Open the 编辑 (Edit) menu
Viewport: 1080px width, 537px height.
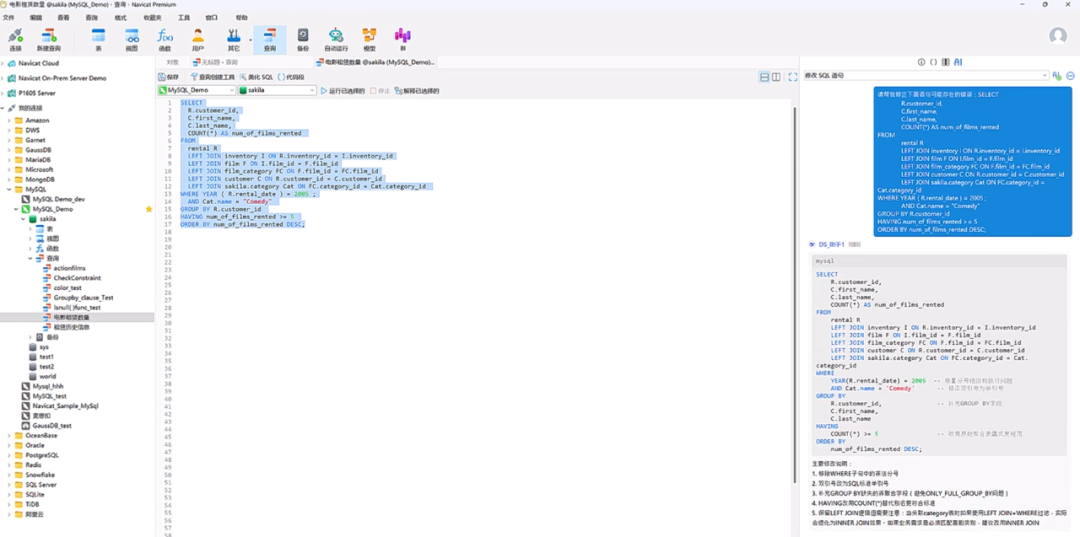(36, 17)
